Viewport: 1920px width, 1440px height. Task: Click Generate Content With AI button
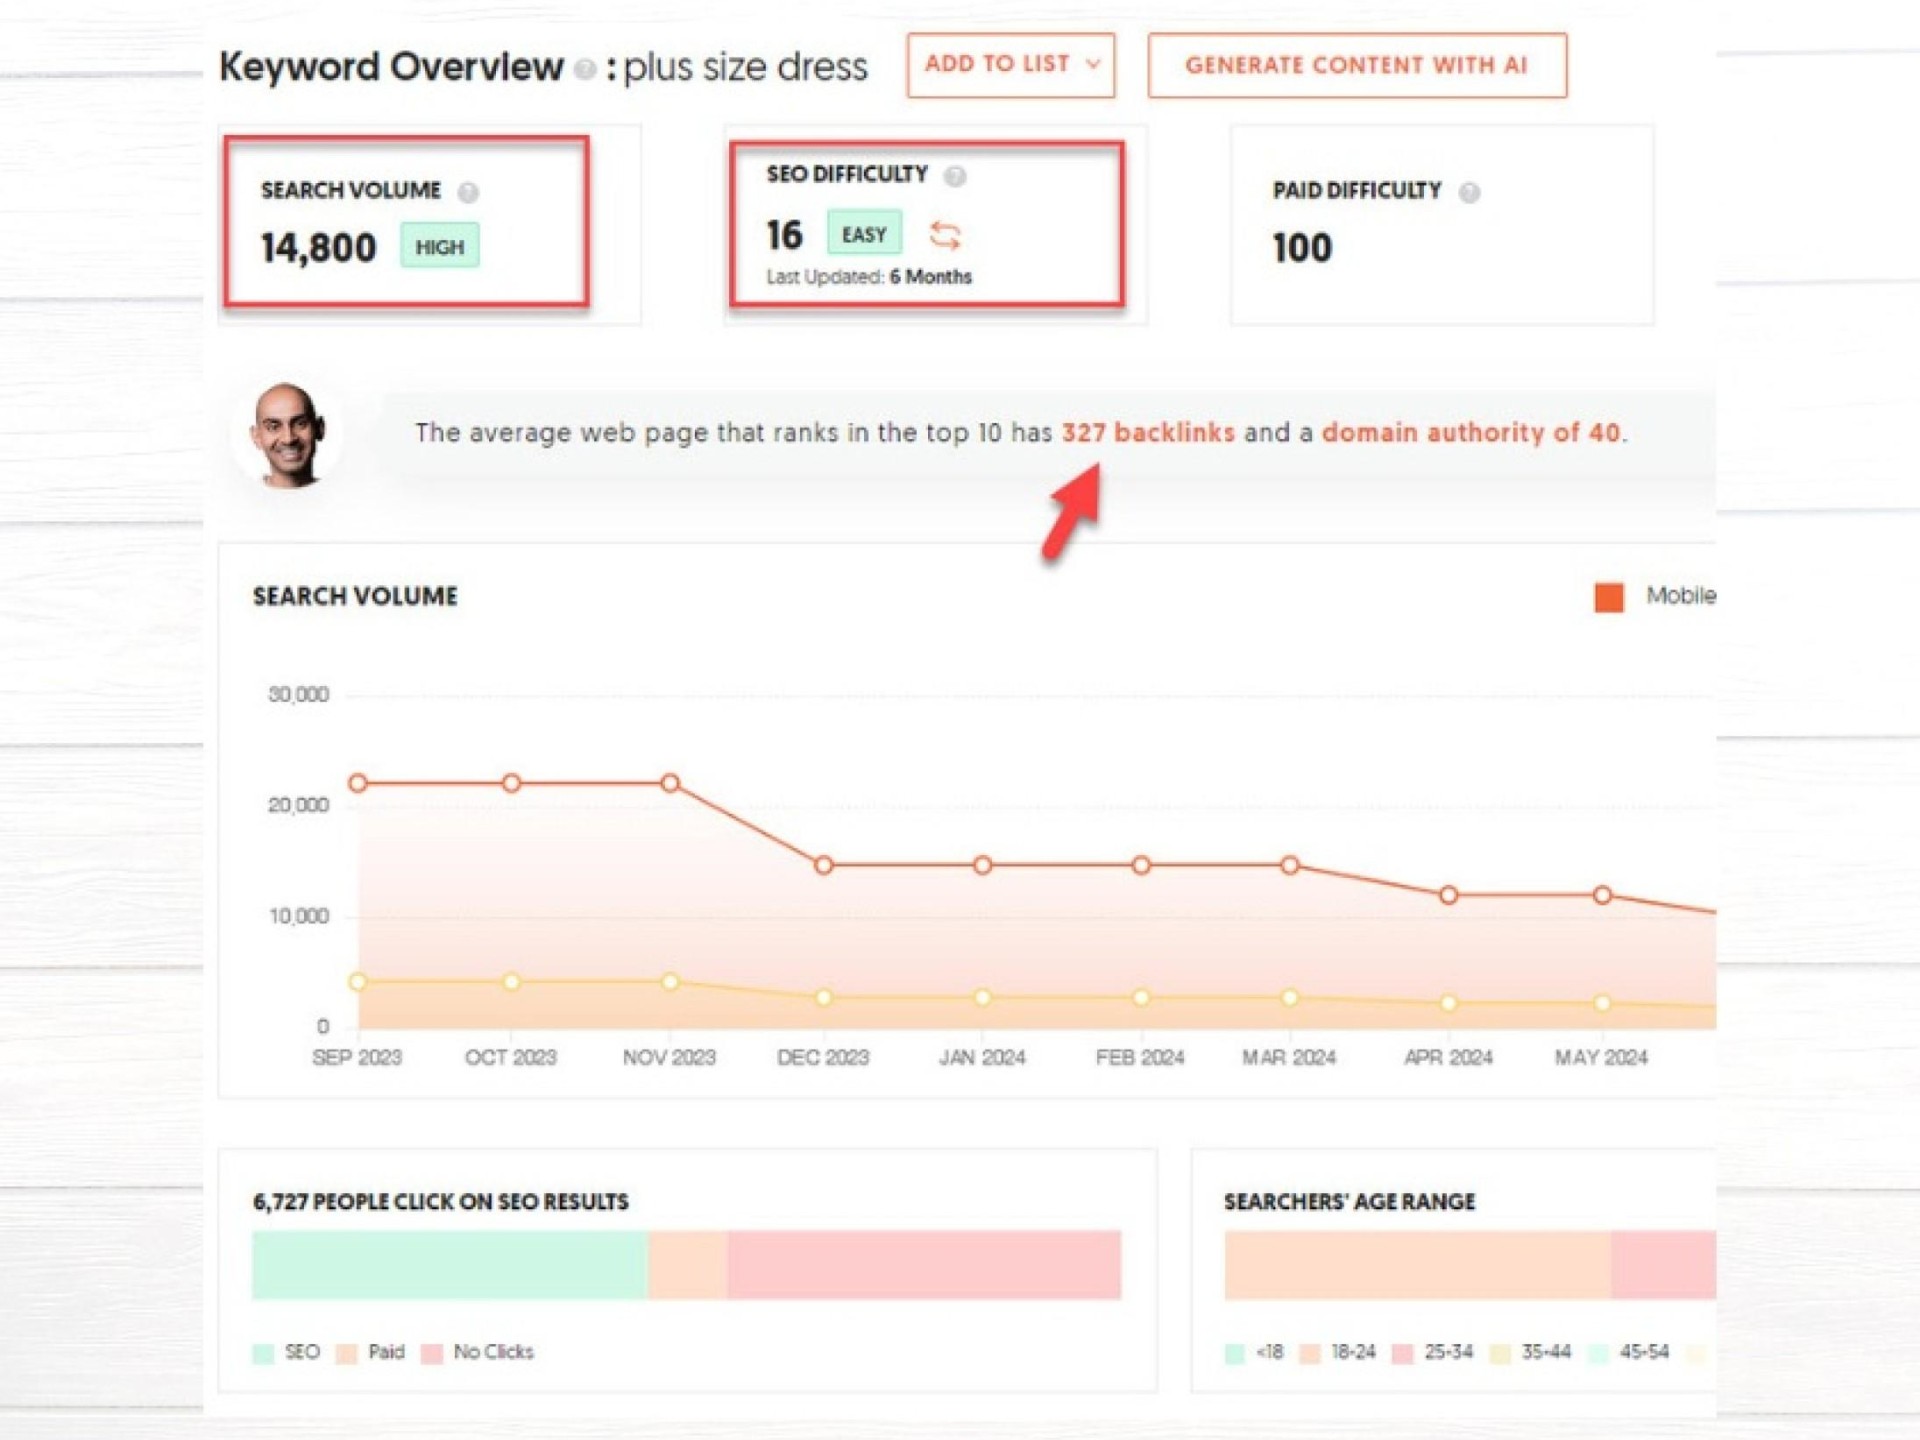point(1356,66)
